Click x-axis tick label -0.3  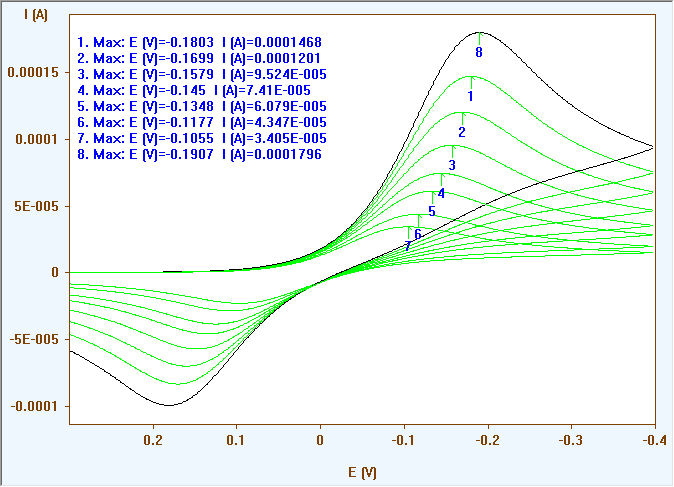tap(571, 441)
